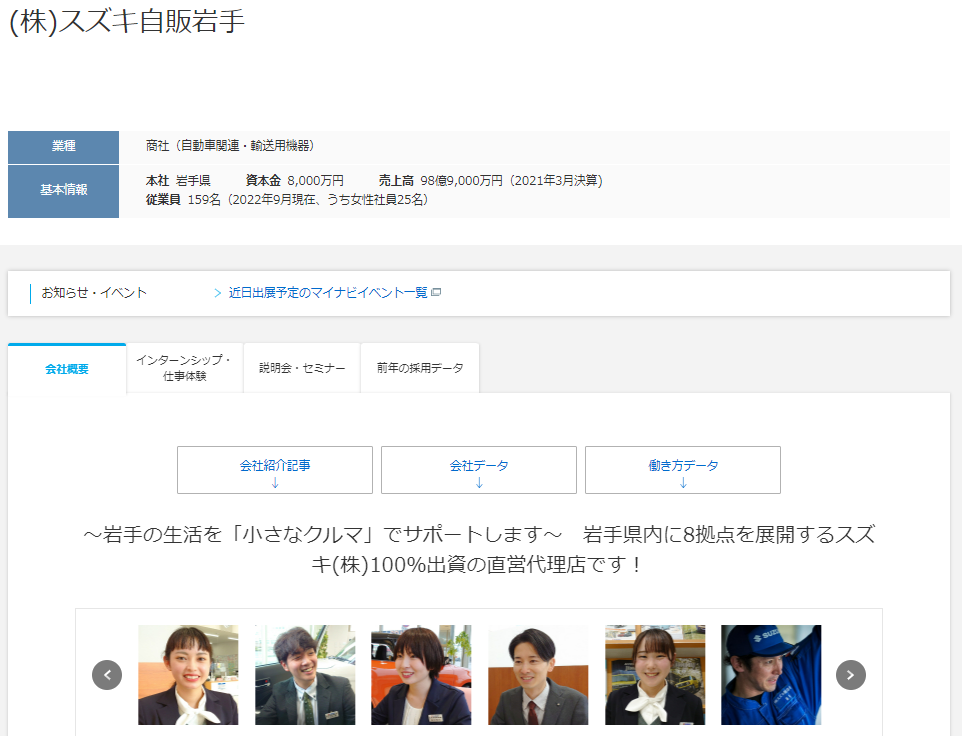962x736 pixels.
Task: Click the 業種 header cell
Action: [63, 146]
